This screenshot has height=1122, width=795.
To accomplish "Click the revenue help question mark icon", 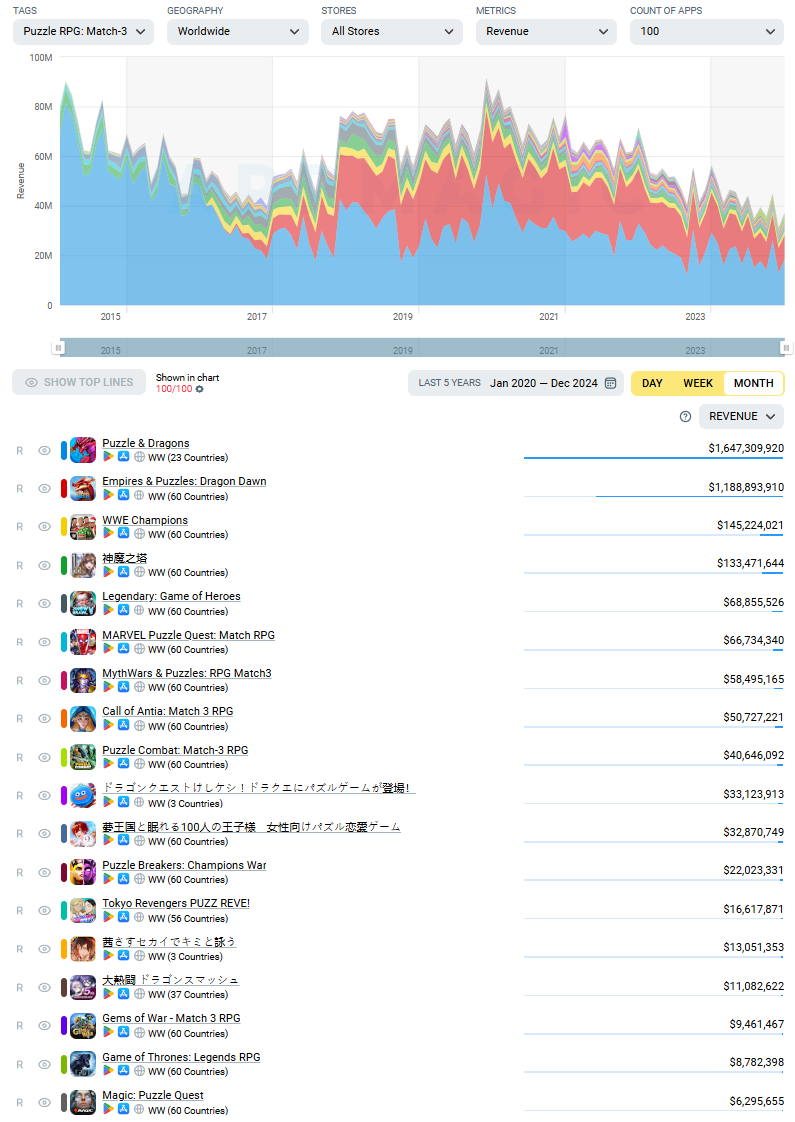I will pos(685,416).
